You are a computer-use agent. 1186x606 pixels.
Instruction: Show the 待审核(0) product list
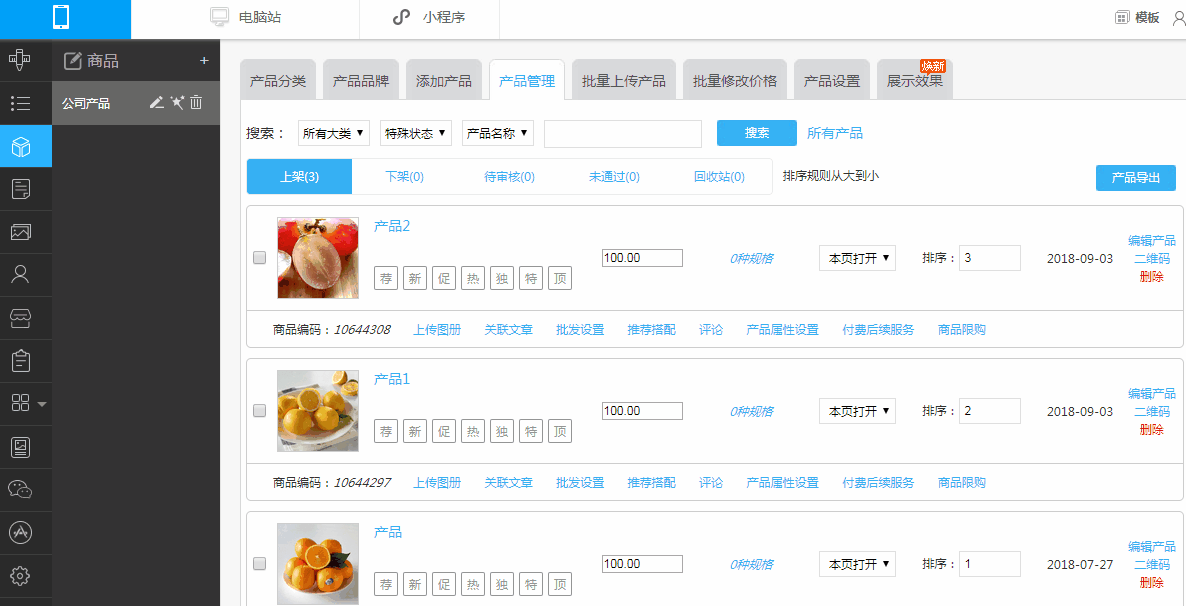pyautogui.click(x=509, y=177)
